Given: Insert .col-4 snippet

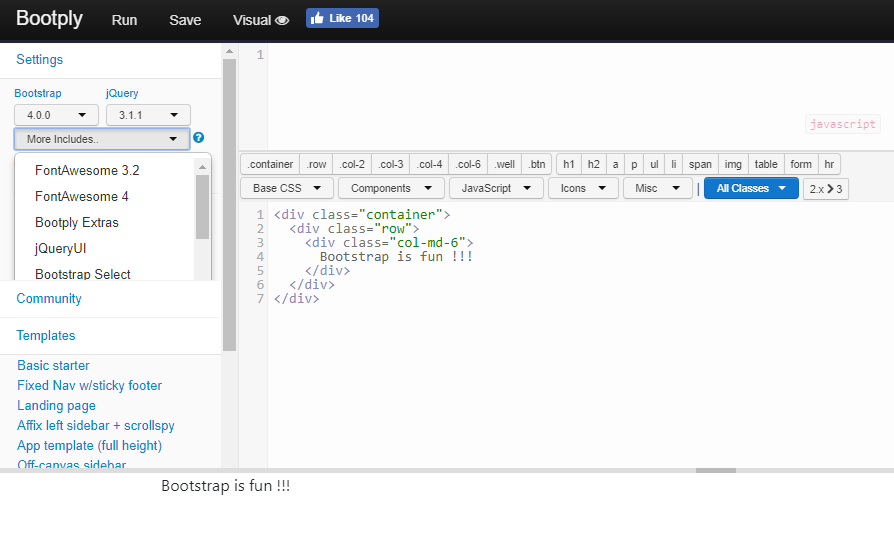Looking at the screenshot, I should pyautogui.click(x=429, y=164).
